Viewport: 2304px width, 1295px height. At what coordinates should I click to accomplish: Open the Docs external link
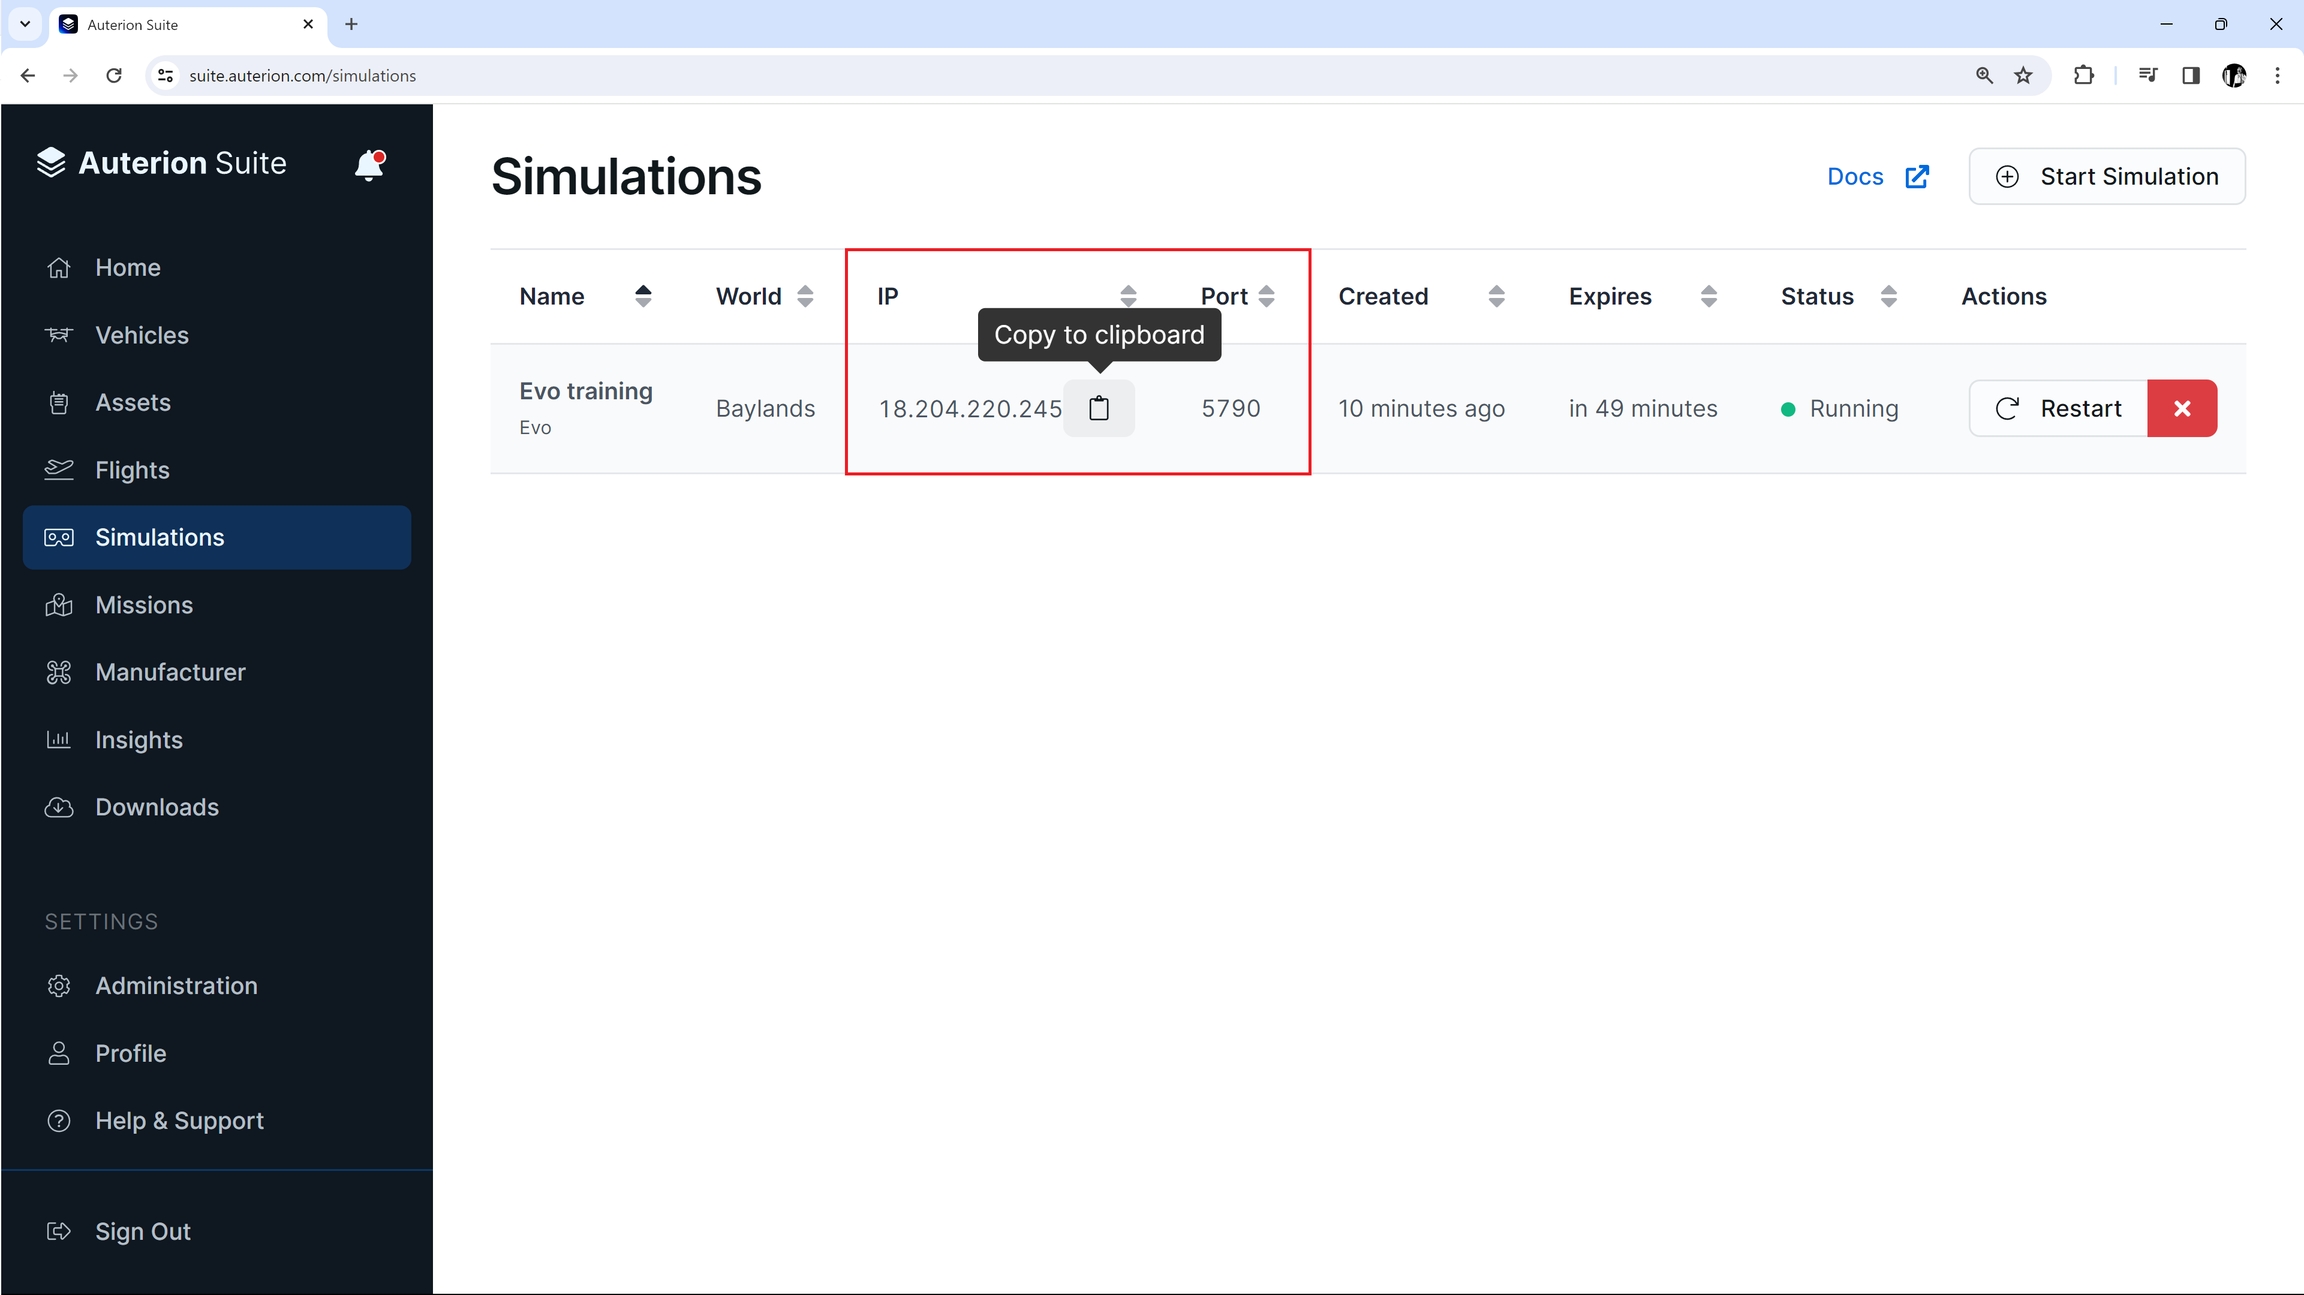tap(1877, 177)
